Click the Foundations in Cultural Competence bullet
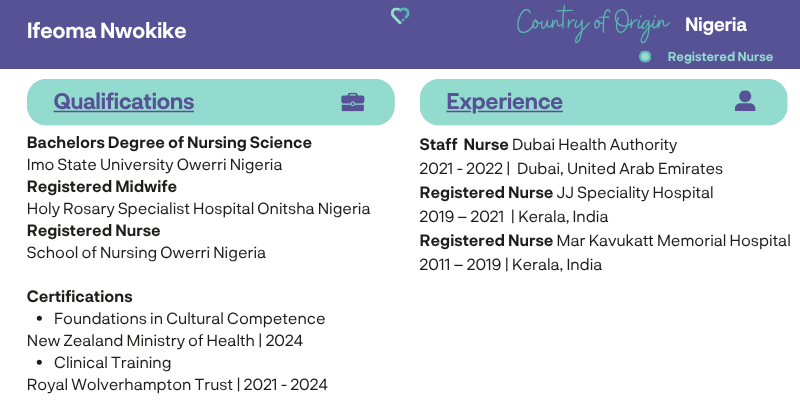The width and height of the screenshot is (800, 400). (189, 318)
